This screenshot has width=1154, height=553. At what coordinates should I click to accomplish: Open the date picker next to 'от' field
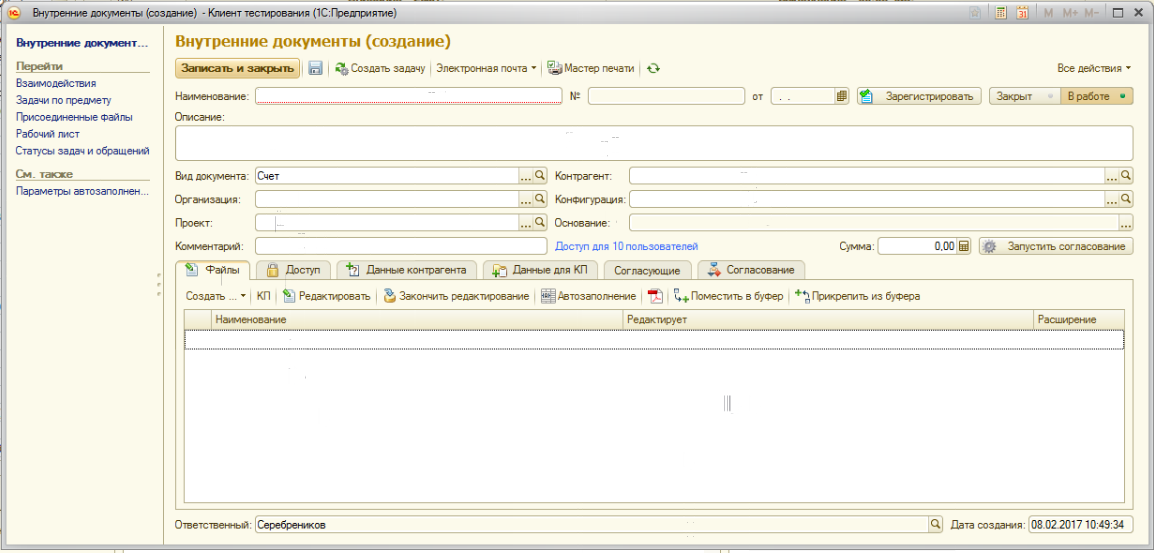(842, 97)
